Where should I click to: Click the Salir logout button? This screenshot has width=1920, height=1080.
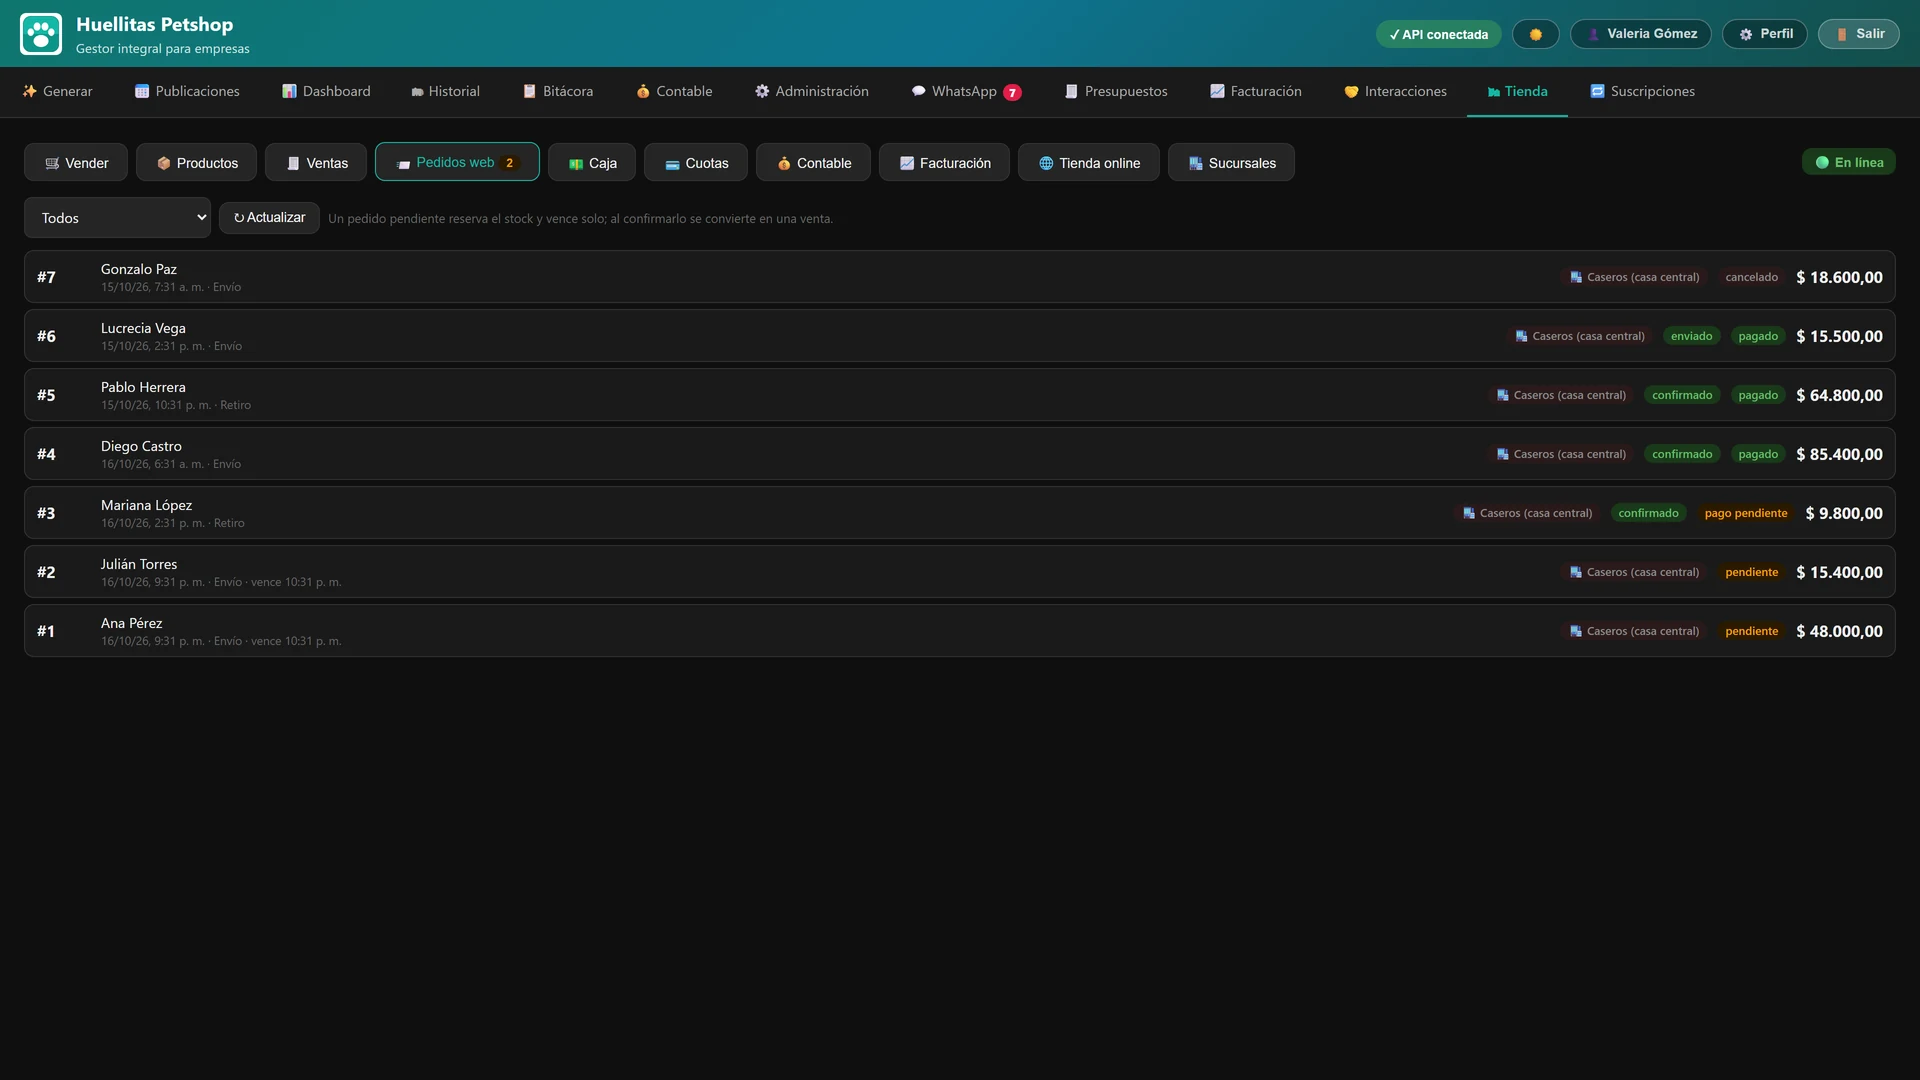pyautogui.click(x=1859, y=34)
